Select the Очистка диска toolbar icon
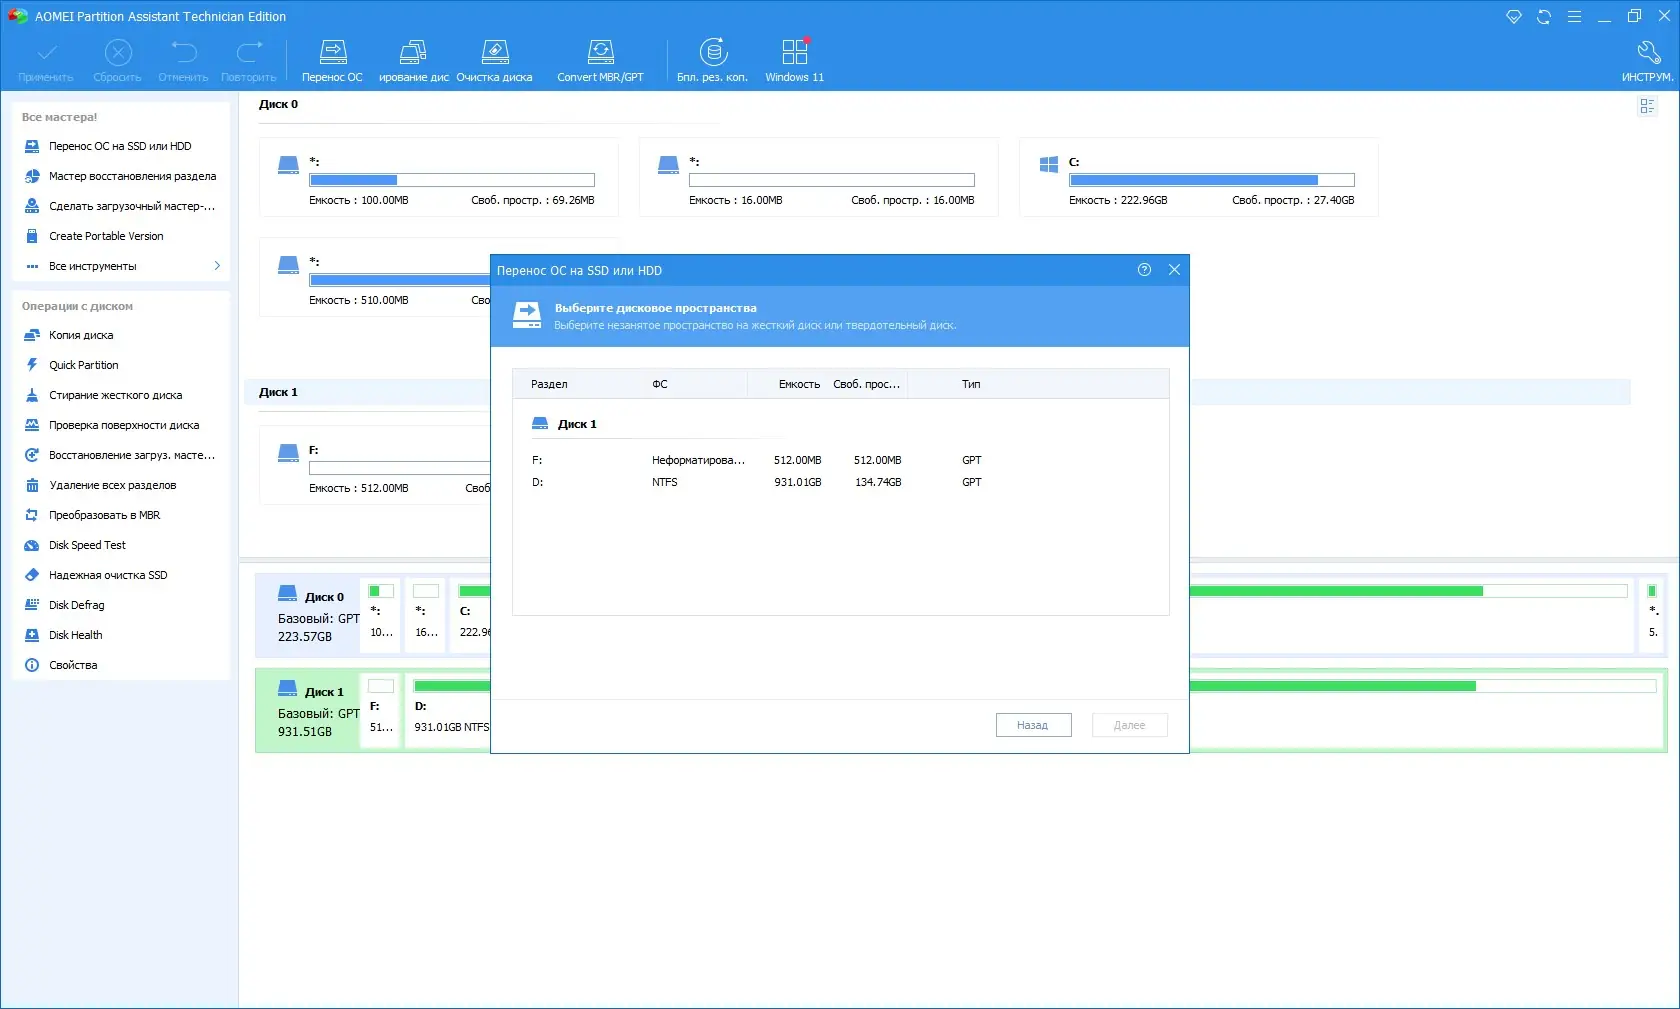 point(494,60)
